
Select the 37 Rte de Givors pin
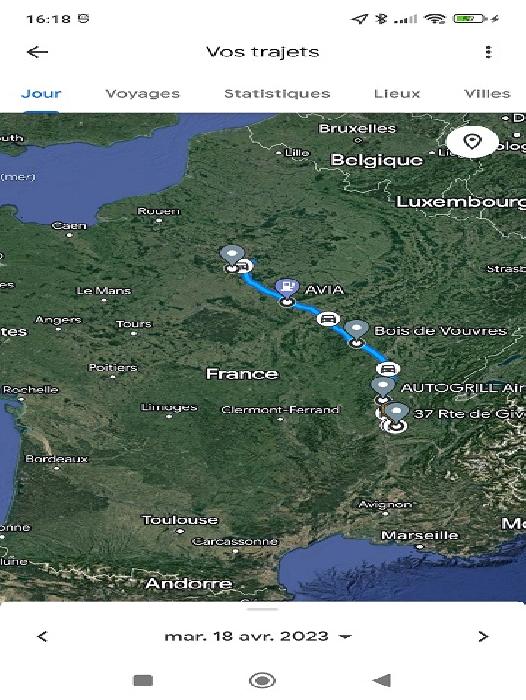tap(397, 412)
